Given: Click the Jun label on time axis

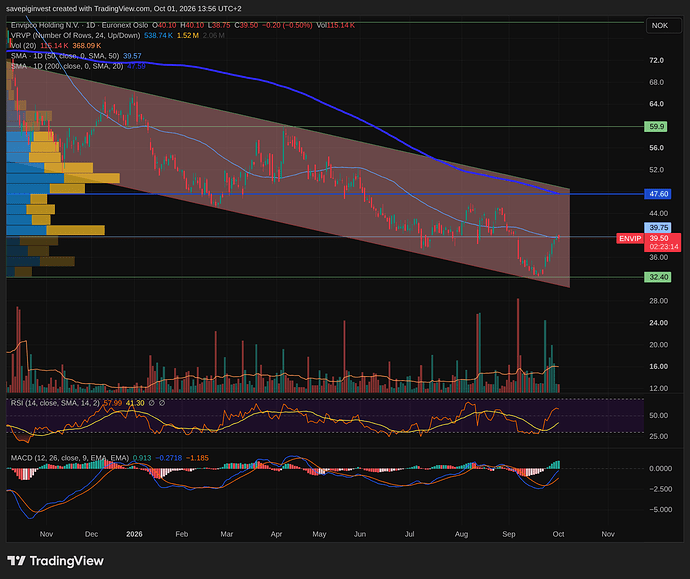Looking at the screenshot, I should coord(360,534).
